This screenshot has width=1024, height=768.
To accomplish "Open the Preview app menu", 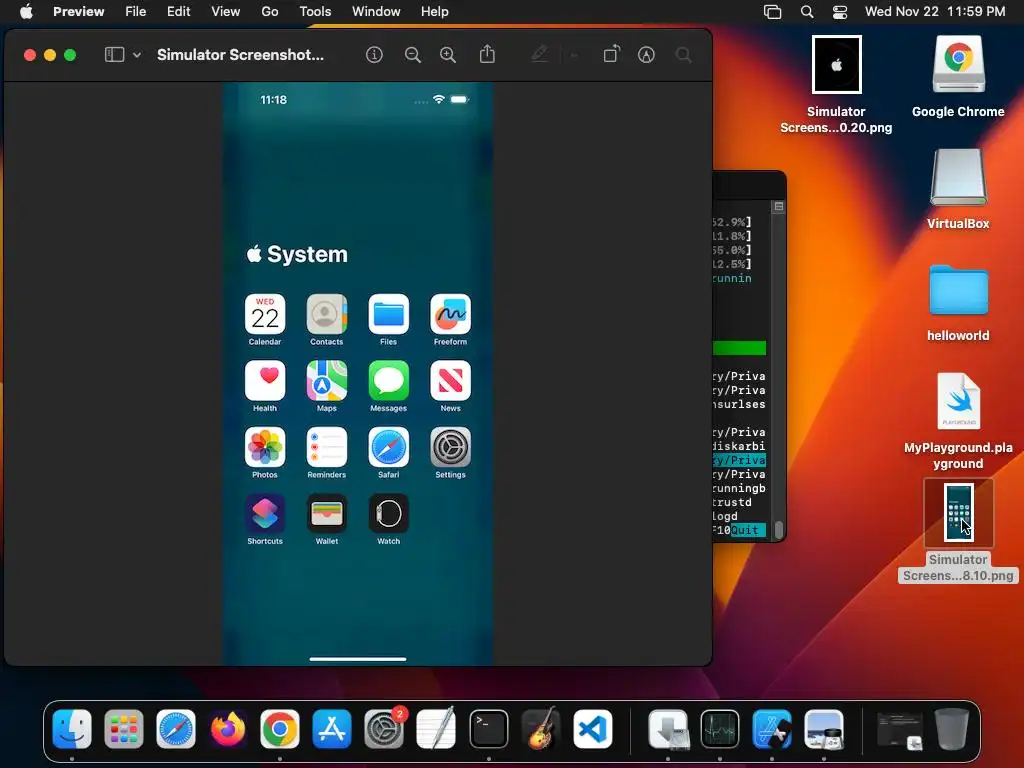I will [78, 11].
